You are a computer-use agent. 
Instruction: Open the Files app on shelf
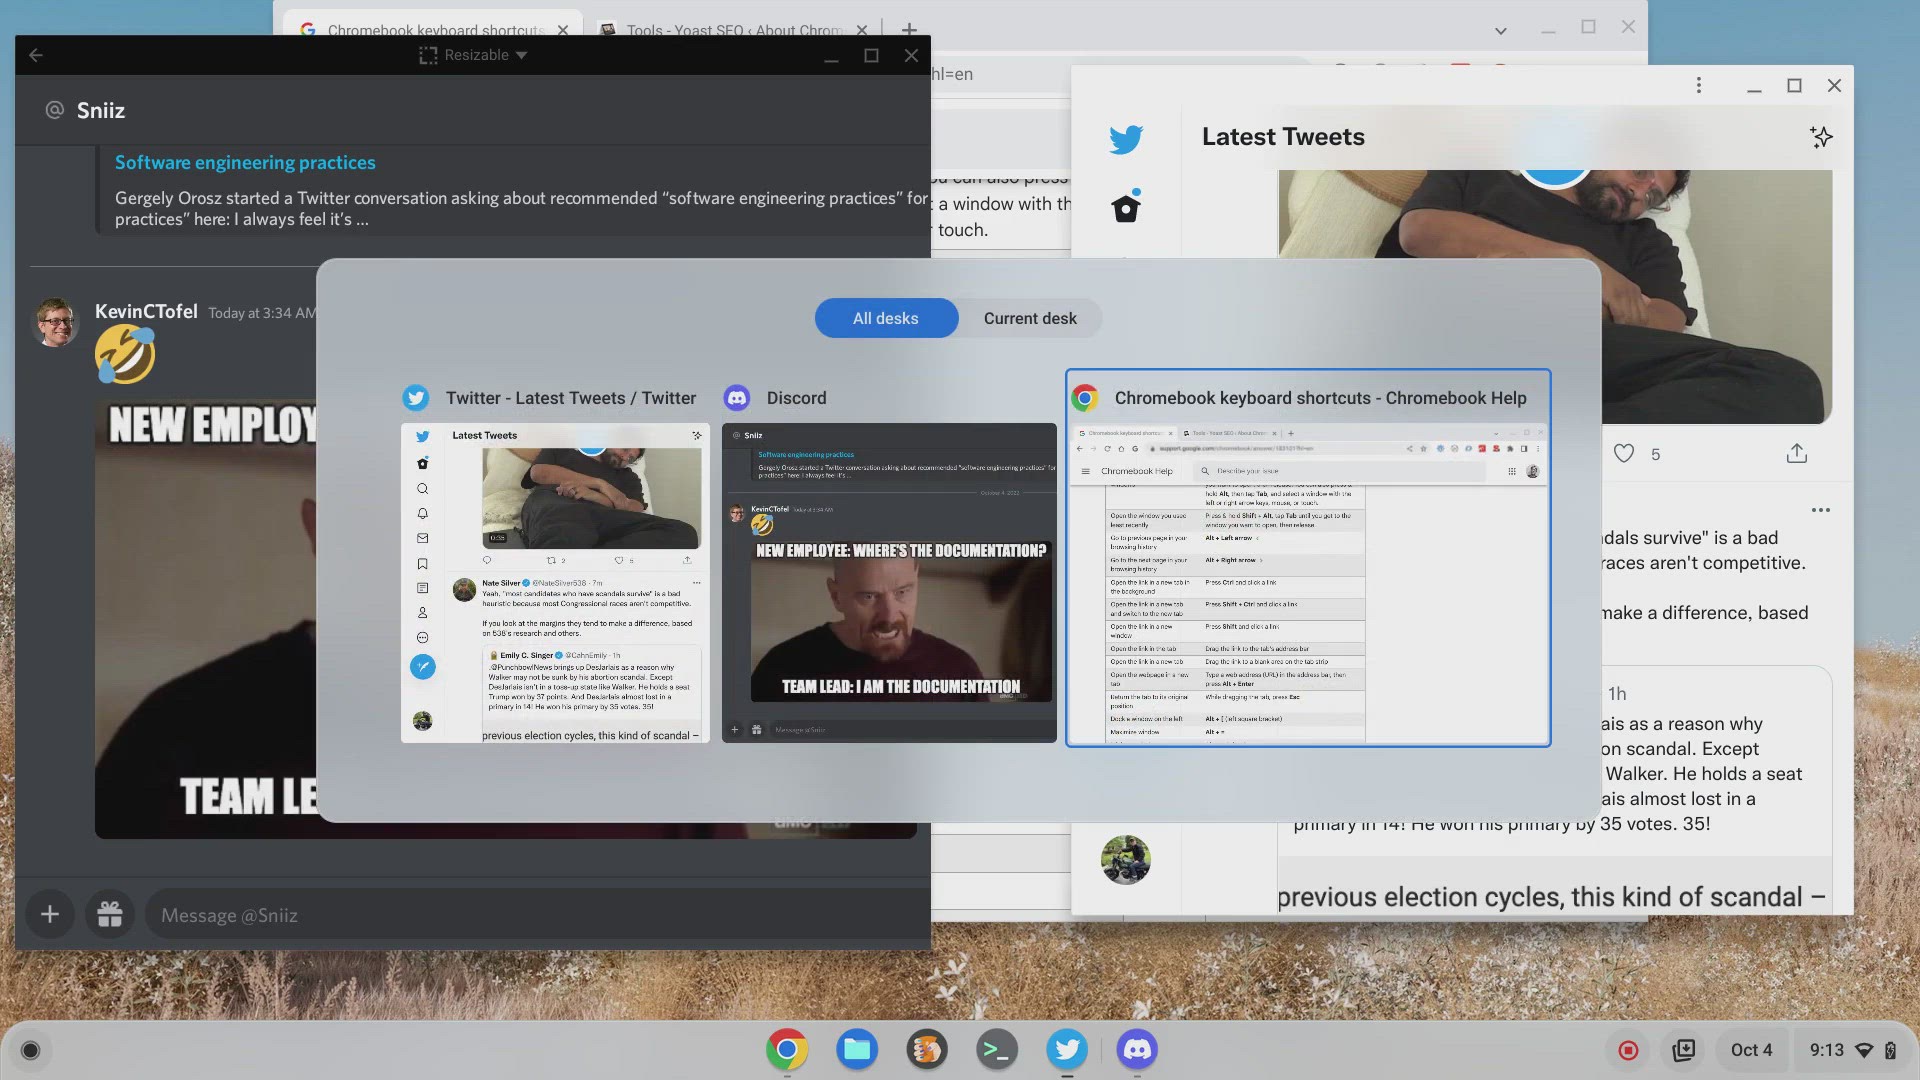click(x=857, y=1049)
